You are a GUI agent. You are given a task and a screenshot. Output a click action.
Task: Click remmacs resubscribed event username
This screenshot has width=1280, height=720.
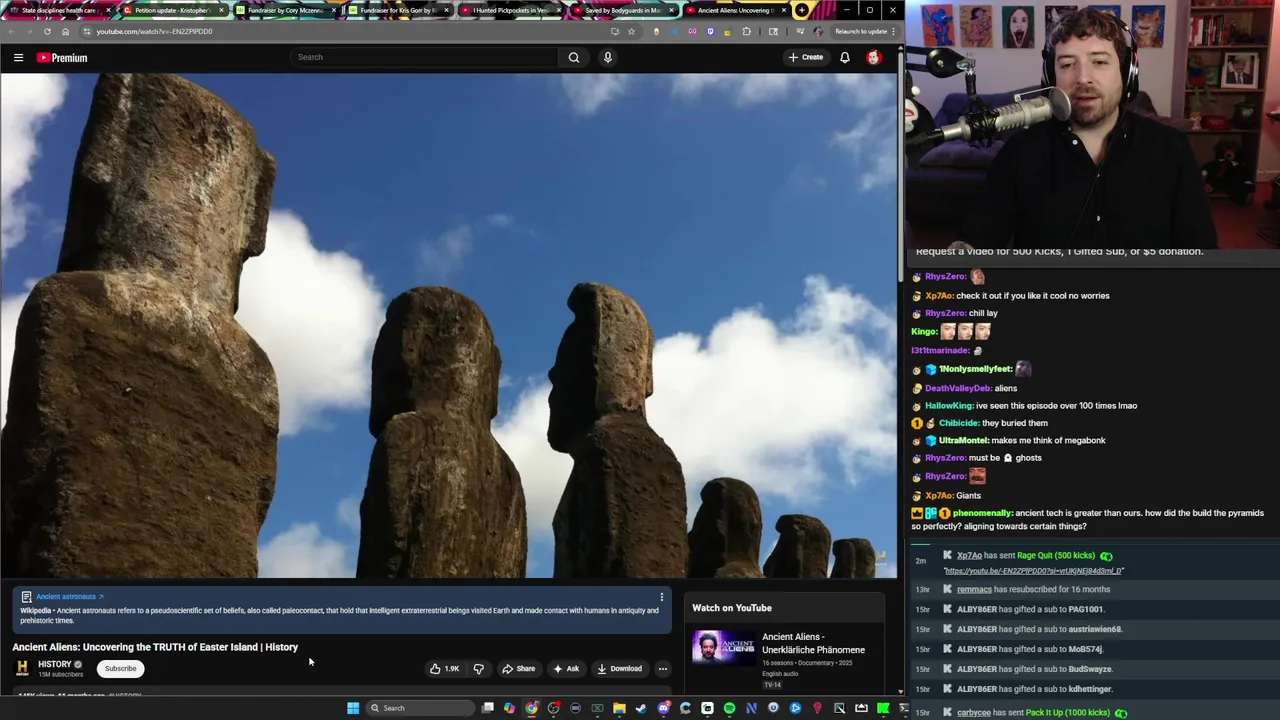[x=974, y=590]
